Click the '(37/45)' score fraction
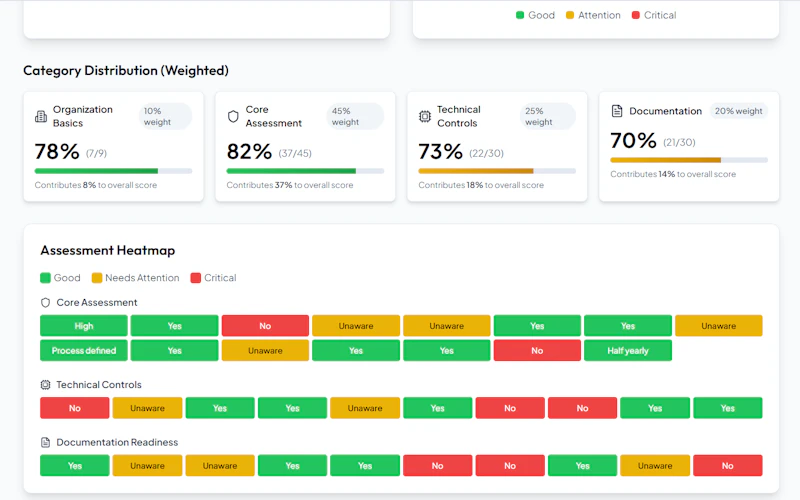This screenshot has width=800, height=500. 295,153
